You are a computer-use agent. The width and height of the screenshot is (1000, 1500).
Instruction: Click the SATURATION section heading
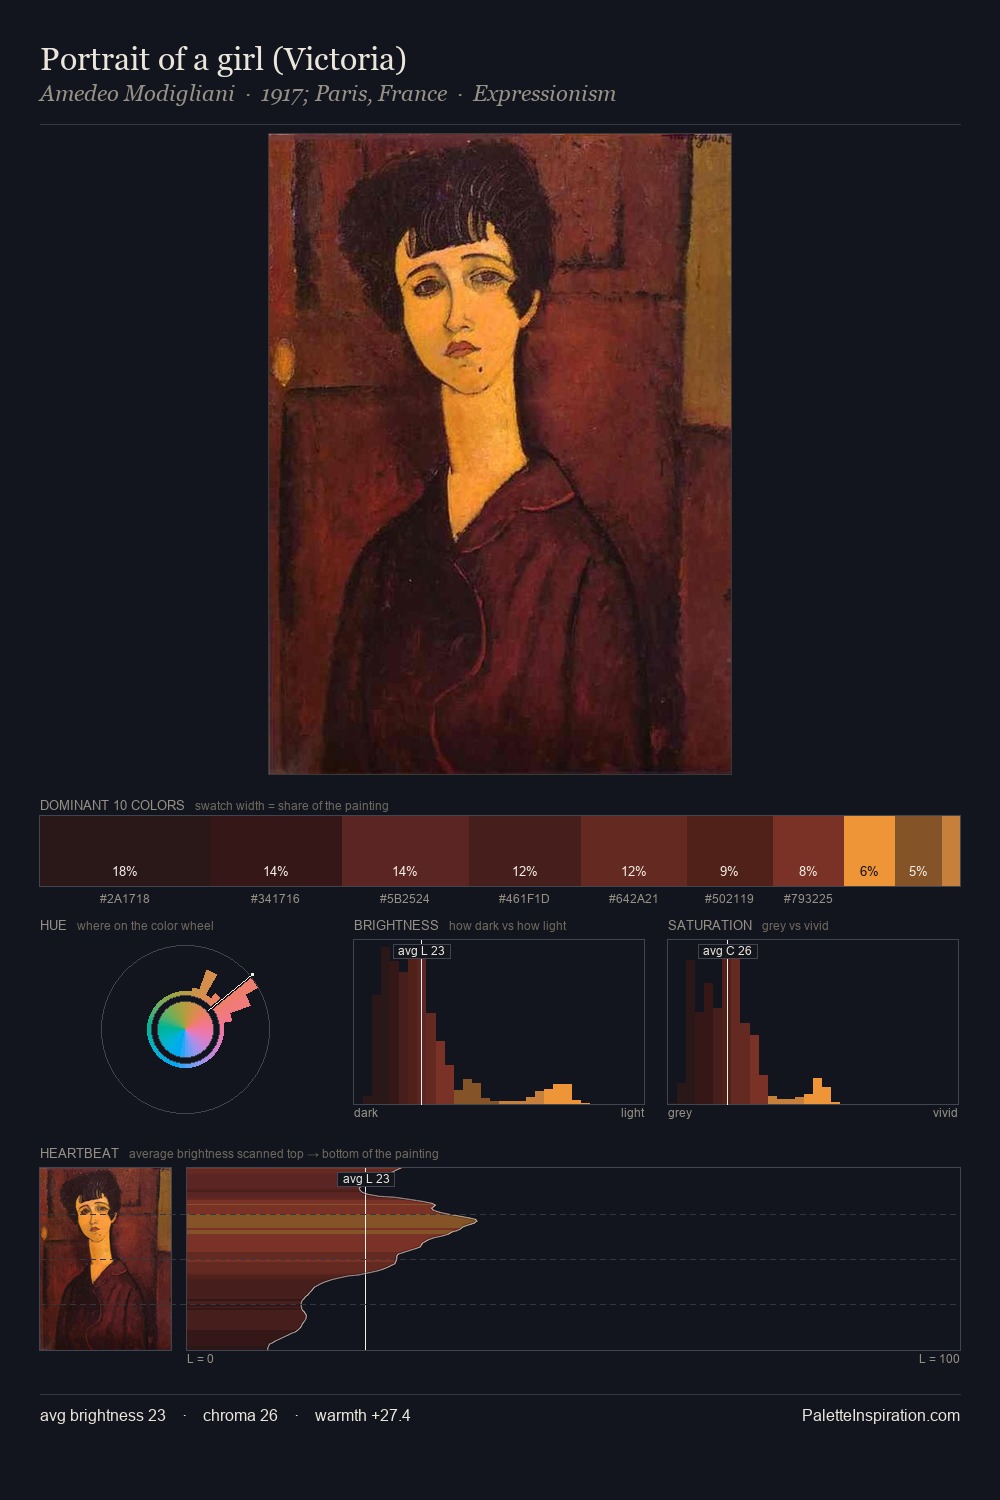[710, 925]
